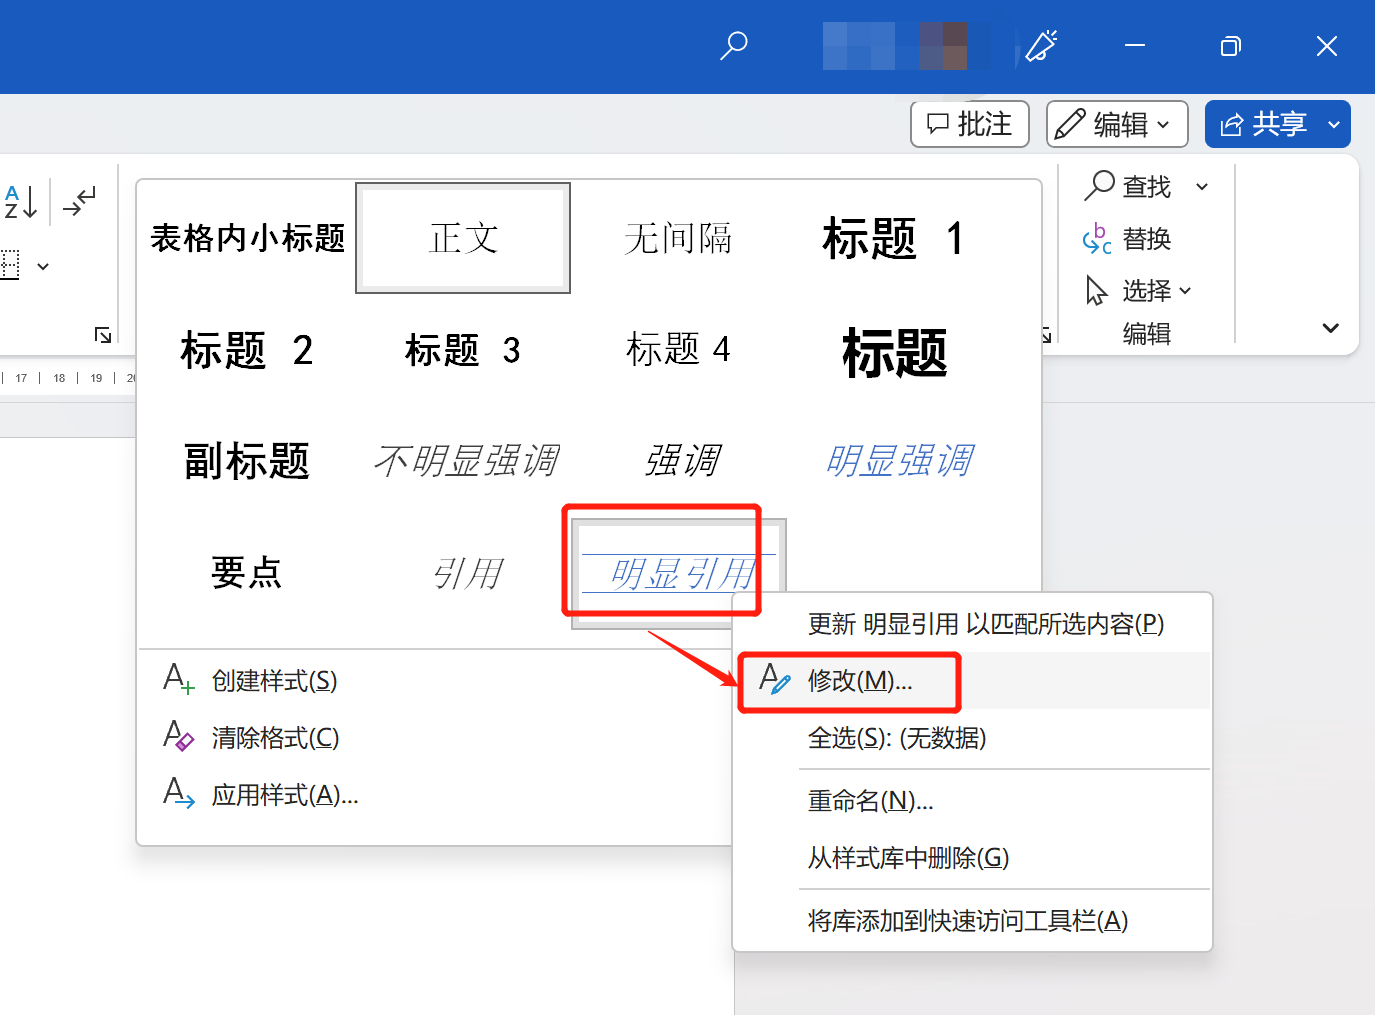Expand the Share (共享) dropdown arrow
This screenshot has height=1015, width=1375.
pos(1333,125)
